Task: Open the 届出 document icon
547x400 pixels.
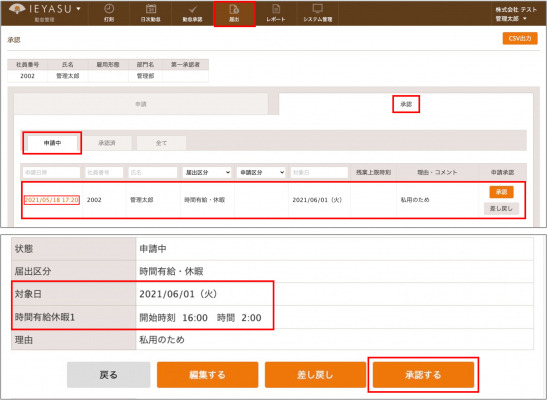Action: pos(234,9)
